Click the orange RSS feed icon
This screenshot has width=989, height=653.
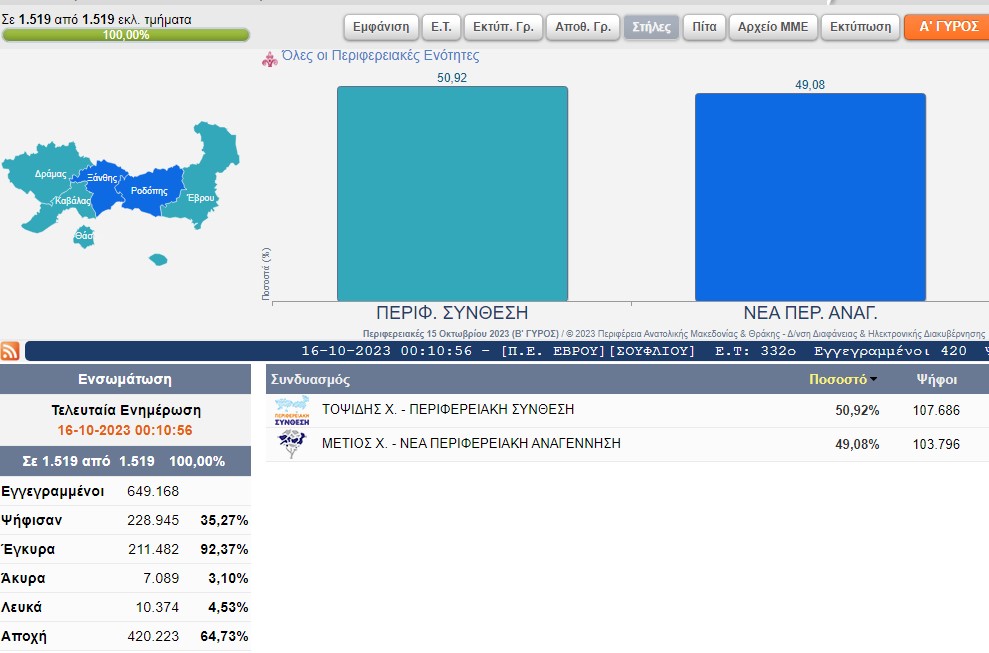(10, 350)
